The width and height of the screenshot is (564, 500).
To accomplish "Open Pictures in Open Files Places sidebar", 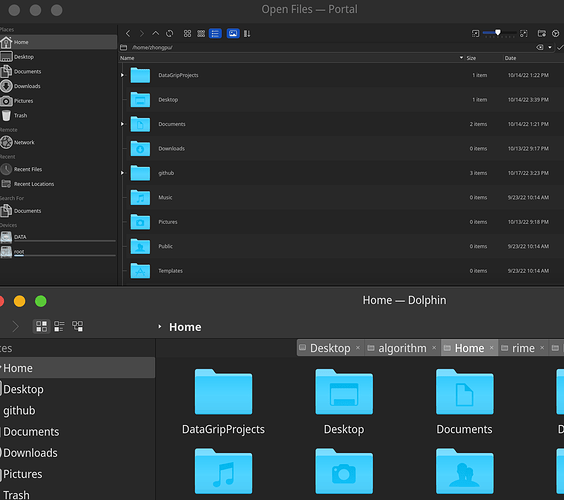I will (58, 101).
